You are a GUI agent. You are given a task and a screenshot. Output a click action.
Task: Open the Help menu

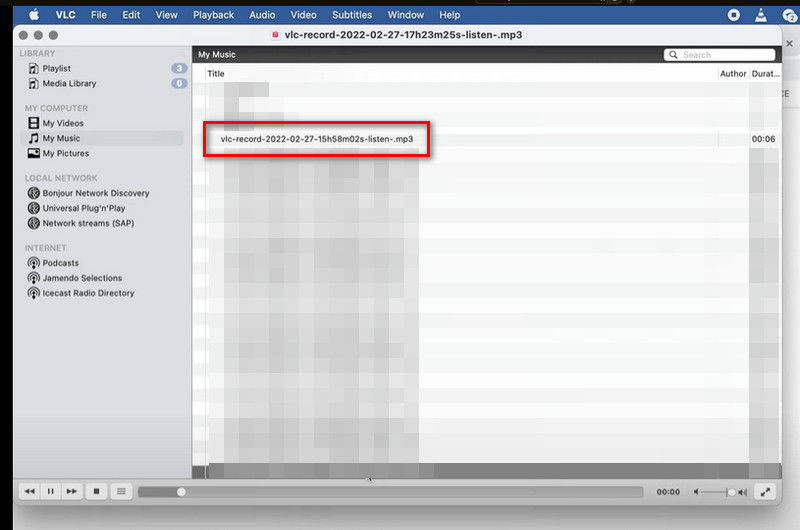(449, 15)
